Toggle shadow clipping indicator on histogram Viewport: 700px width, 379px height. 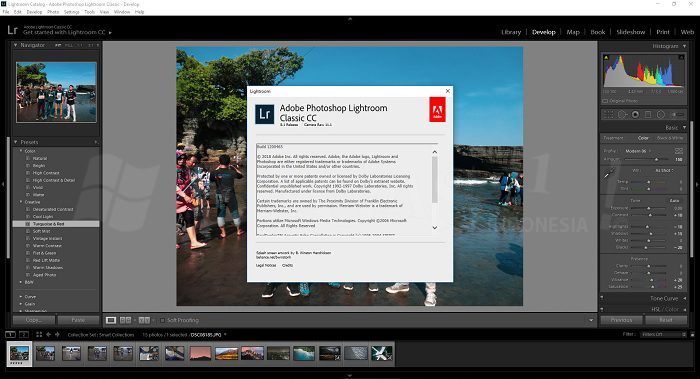(606, 57)
